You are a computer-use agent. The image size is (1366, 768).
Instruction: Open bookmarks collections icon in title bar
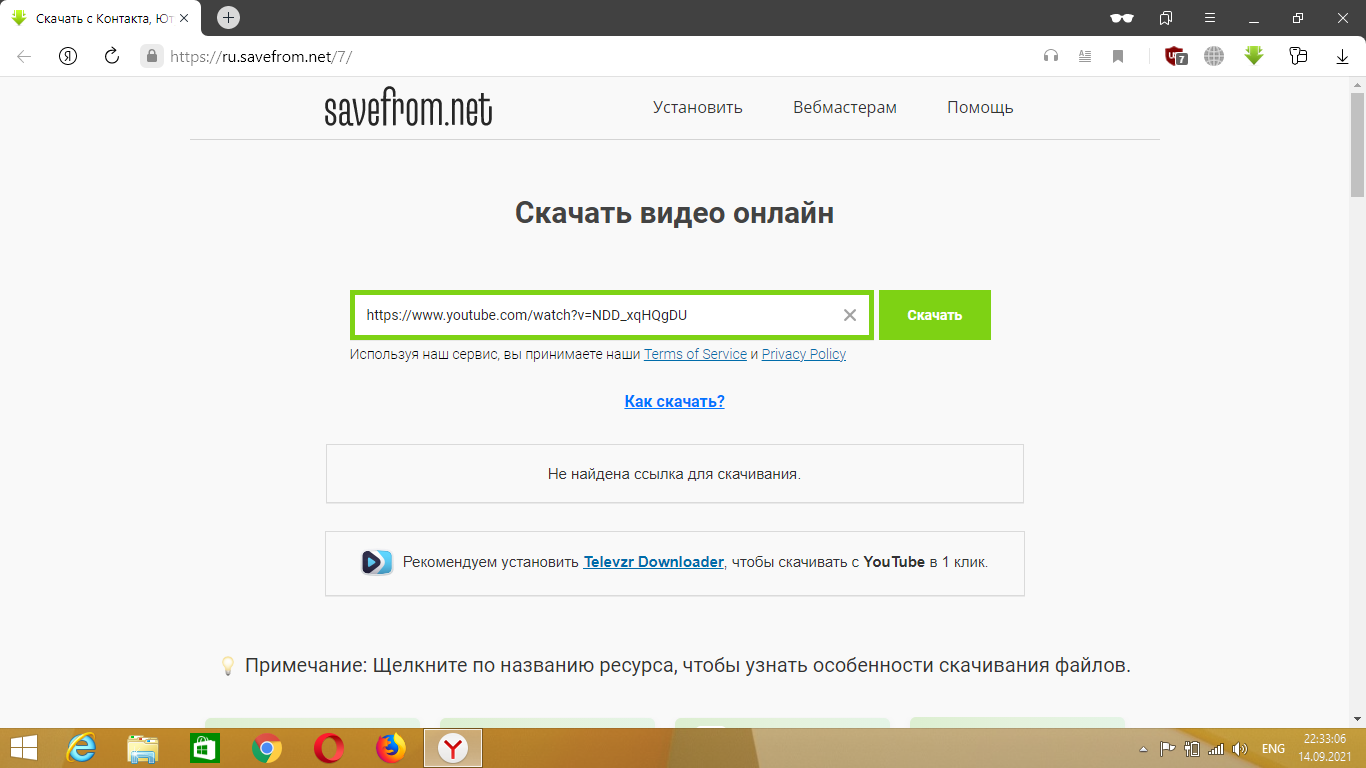pyautogui.click(x=1166, y=18)
